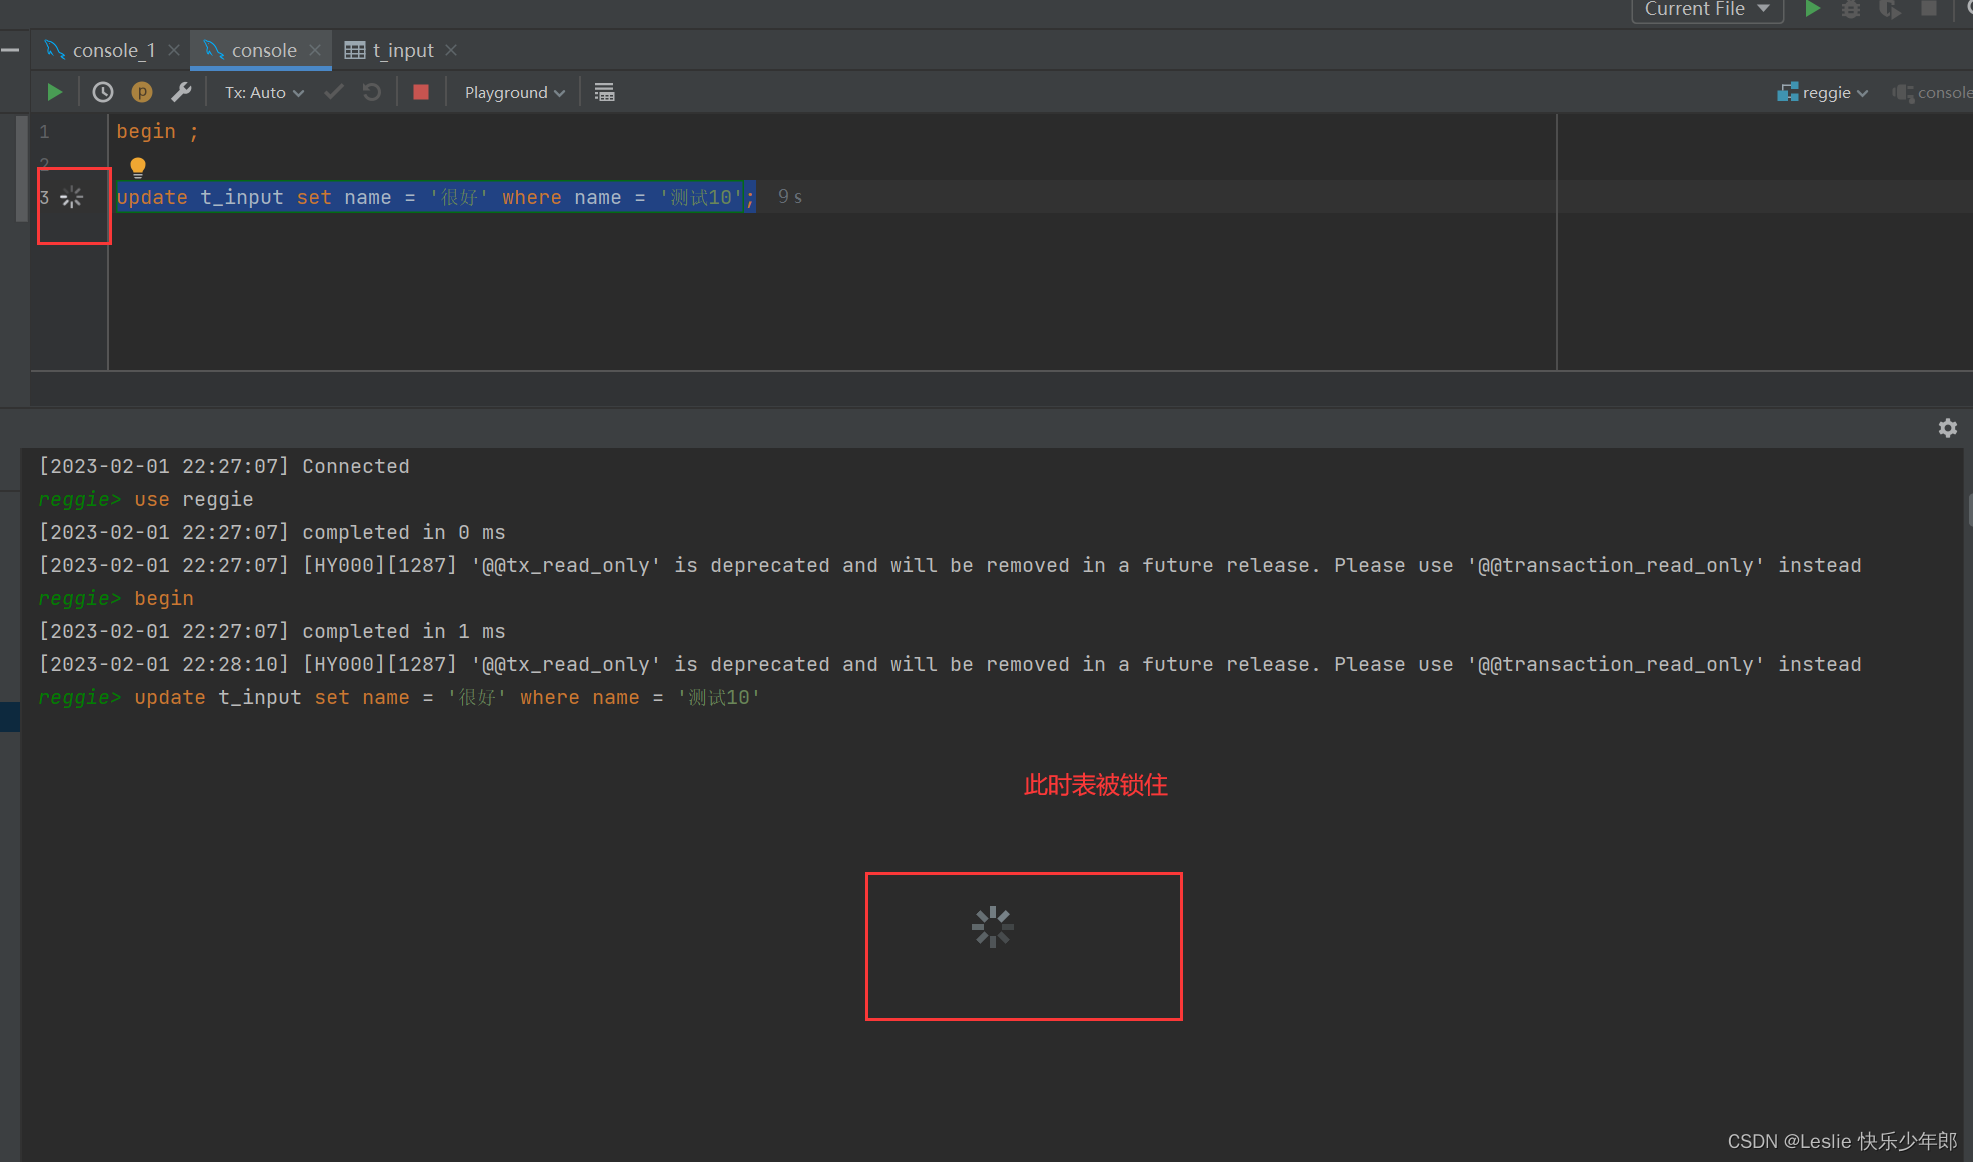The width and height of the screenshot is (1973, 1162).
Task: Click the settings gear icon in output panel
Action: 1948,429
